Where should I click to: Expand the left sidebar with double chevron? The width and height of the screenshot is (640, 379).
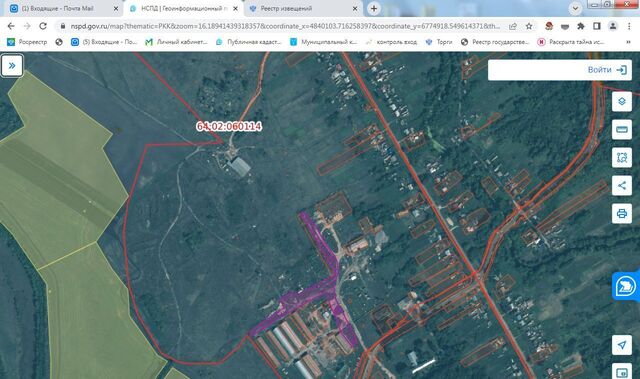12,65
